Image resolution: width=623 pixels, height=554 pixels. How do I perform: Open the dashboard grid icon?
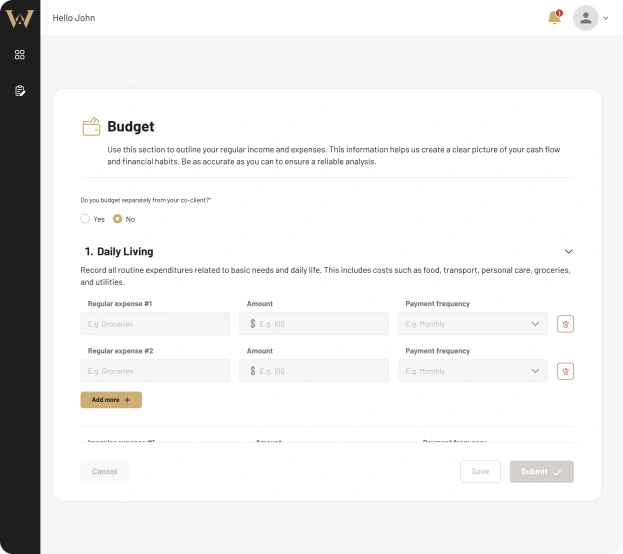pyautogui.click(x=20, y=55)
